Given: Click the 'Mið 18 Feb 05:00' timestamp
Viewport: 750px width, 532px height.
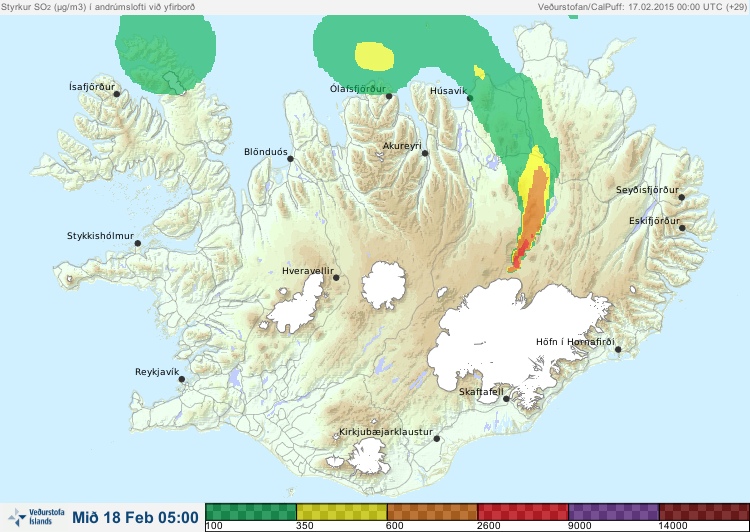Looking at the screenshot, I should point(135,518).
